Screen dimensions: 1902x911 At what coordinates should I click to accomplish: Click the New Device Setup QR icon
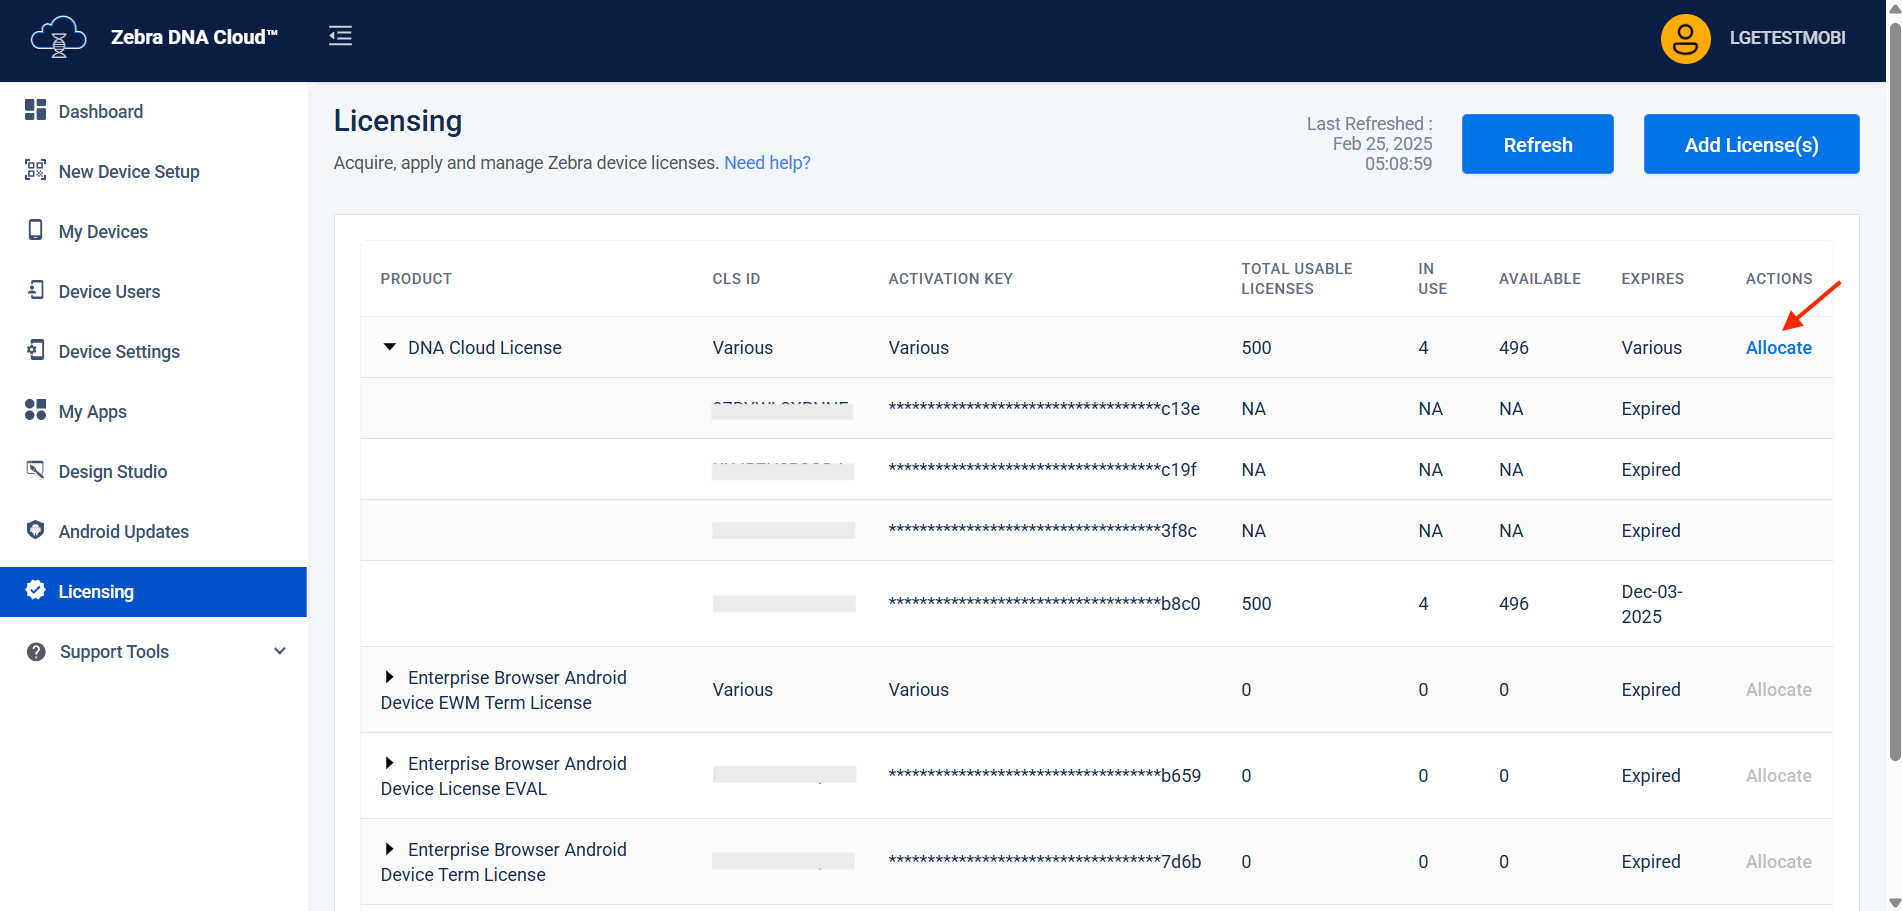36,170
